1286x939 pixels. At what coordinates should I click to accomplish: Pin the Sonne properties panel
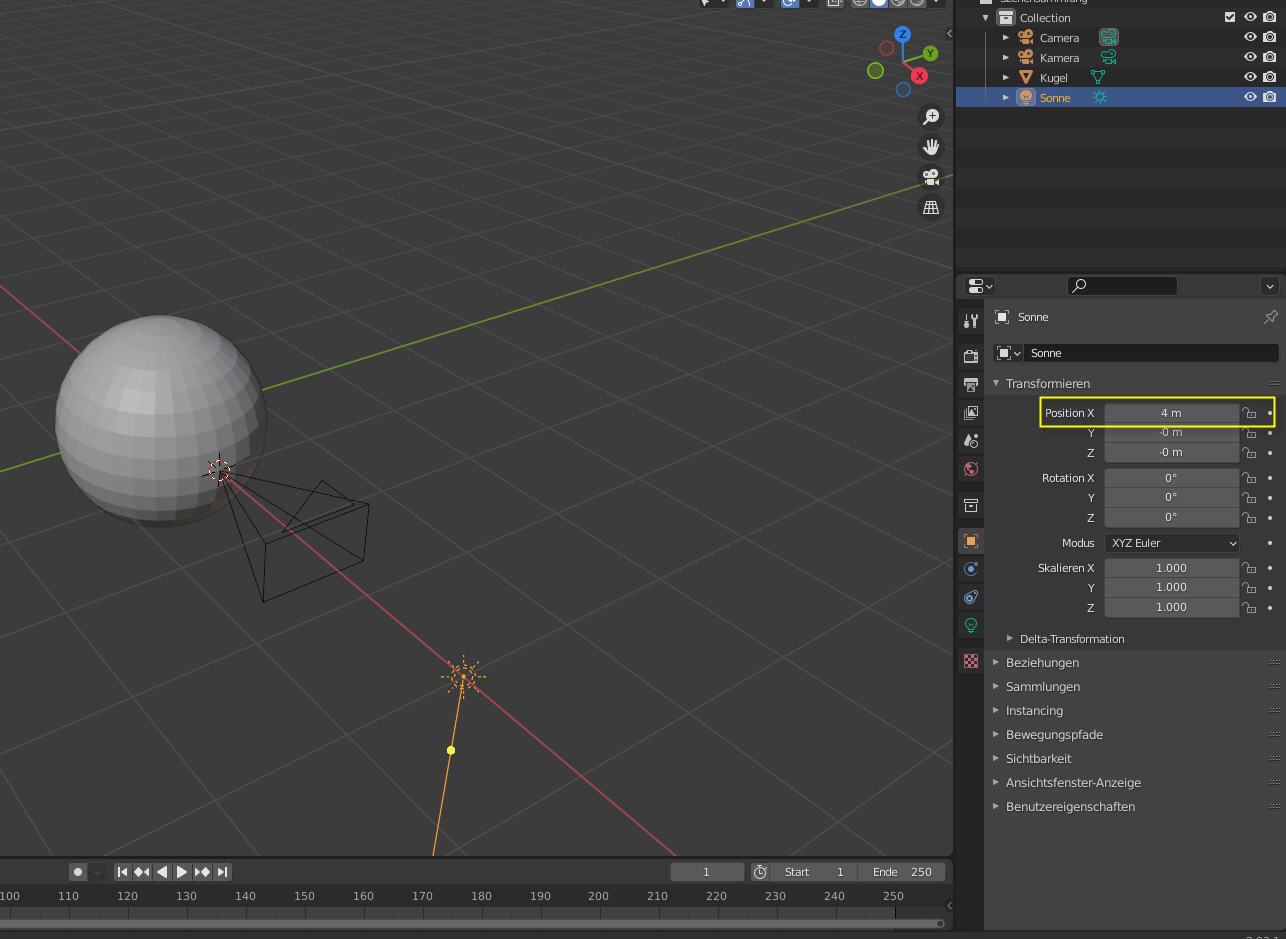[x=1270, y=317]
